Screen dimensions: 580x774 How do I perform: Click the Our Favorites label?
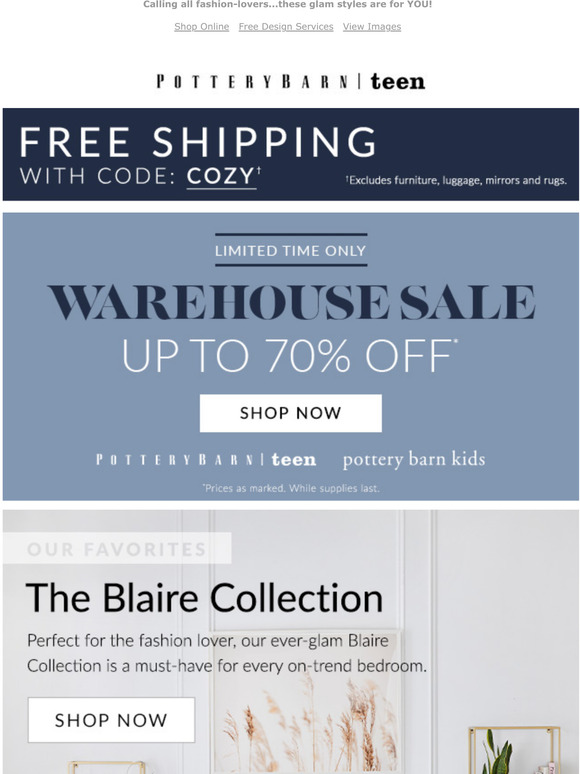click(x=117, y=548)
